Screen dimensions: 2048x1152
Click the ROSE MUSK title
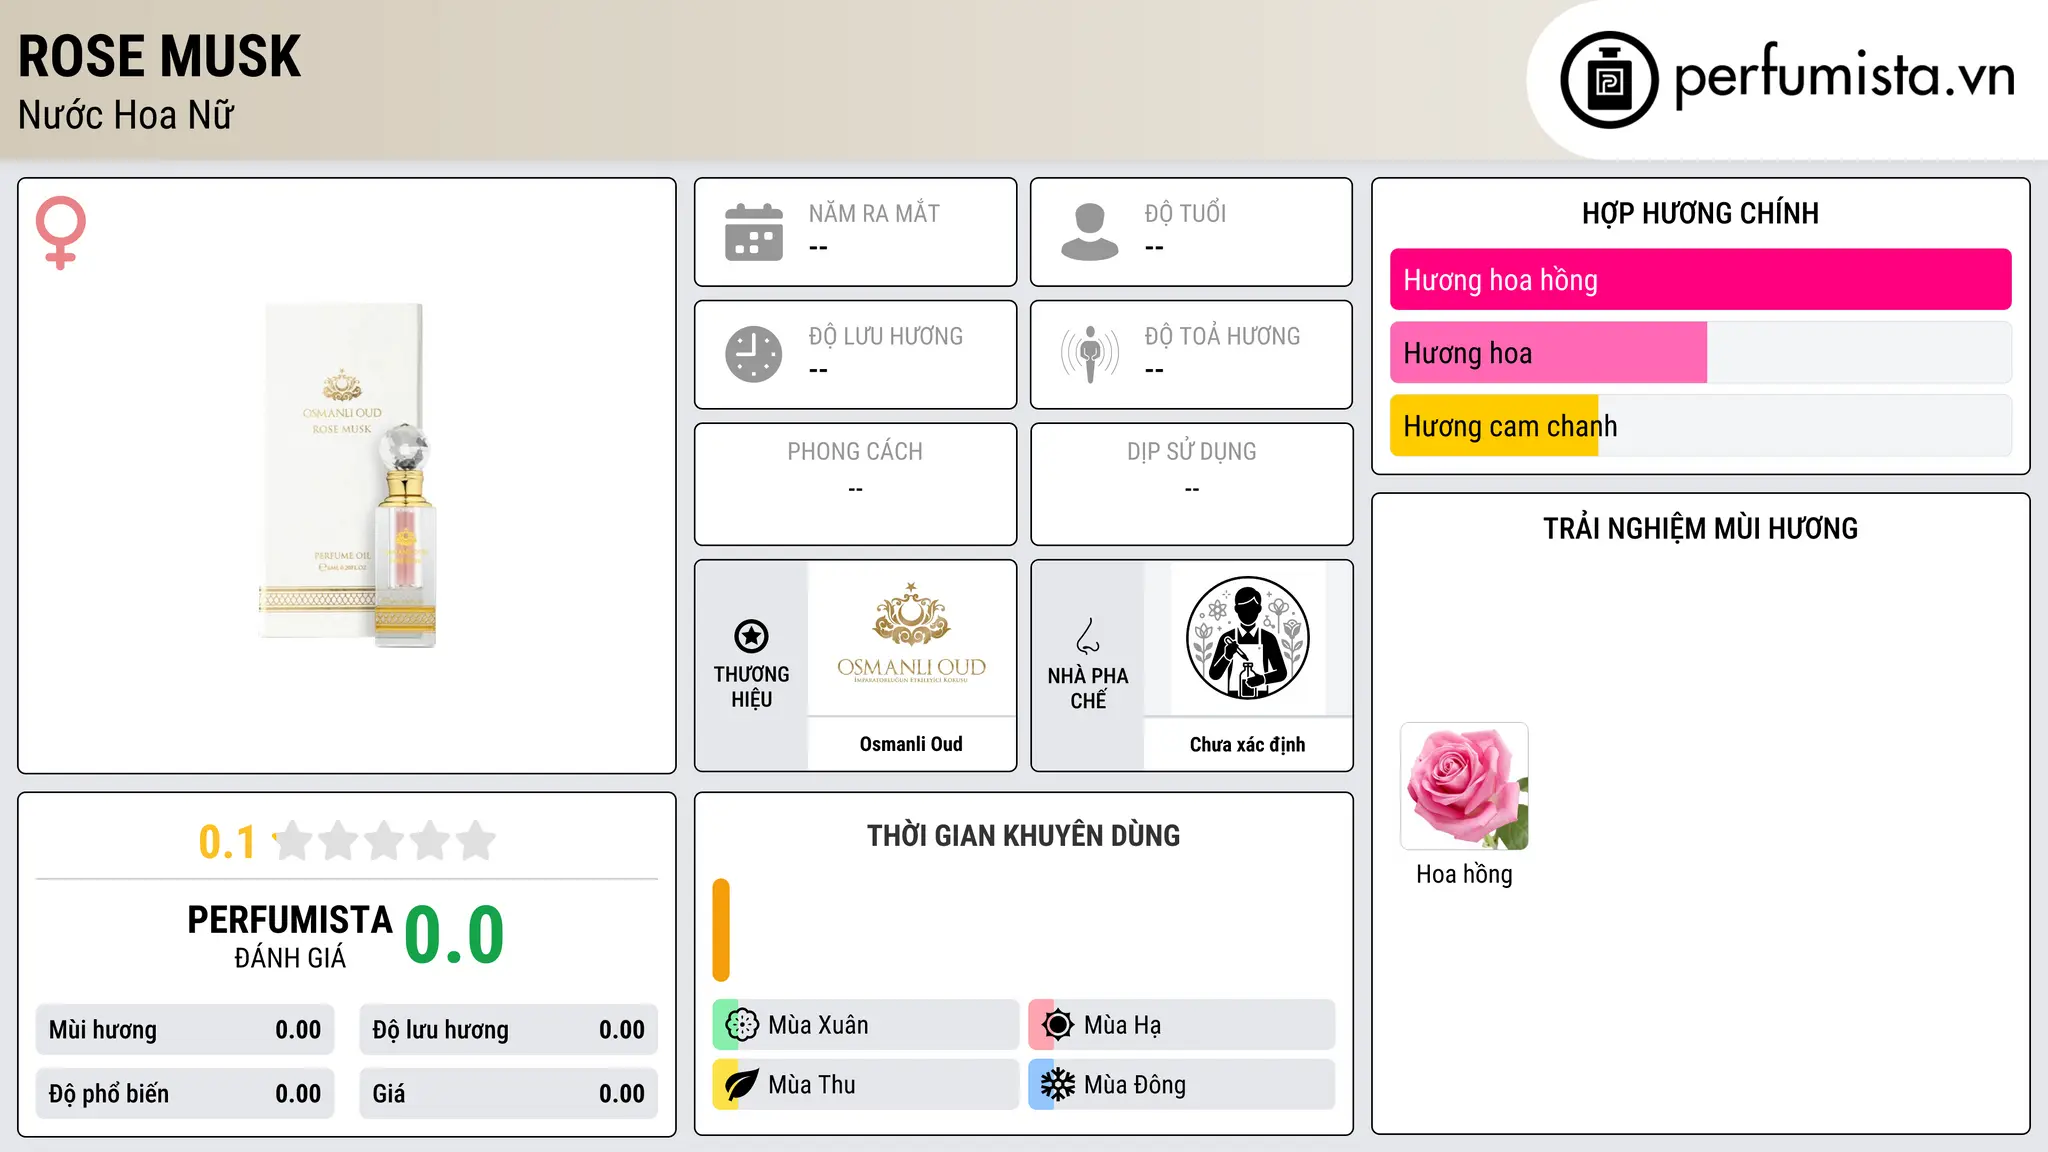click(159, 56)
